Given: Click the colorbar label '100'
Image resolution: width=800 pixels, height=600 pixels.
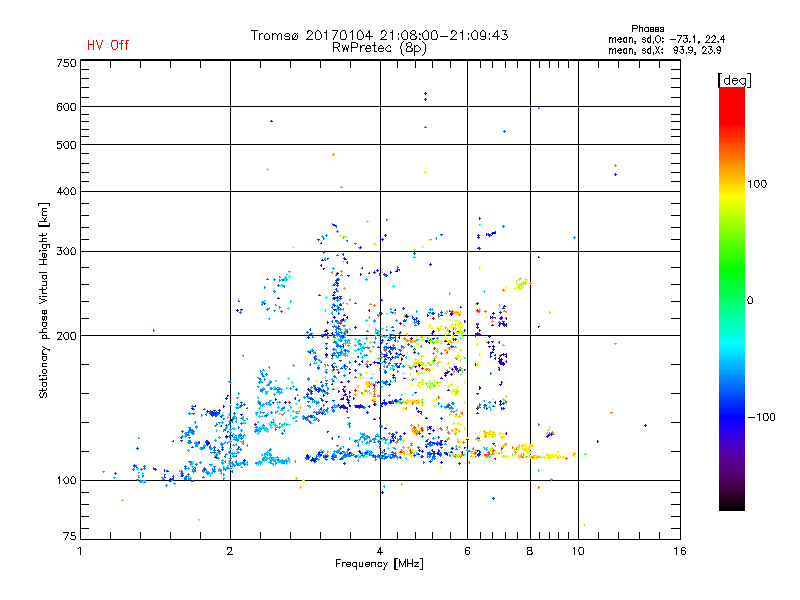Looking at the screenshot, I should point(757,184).
